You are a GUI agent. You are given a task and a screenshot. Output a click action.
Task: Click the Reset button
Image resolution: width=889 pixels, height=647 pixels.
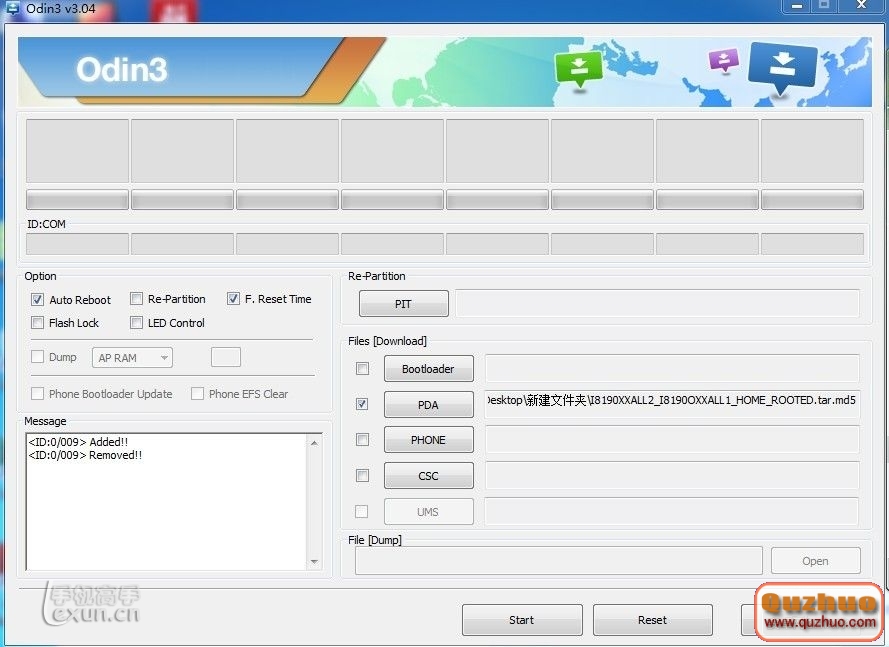tap(653, 620)
